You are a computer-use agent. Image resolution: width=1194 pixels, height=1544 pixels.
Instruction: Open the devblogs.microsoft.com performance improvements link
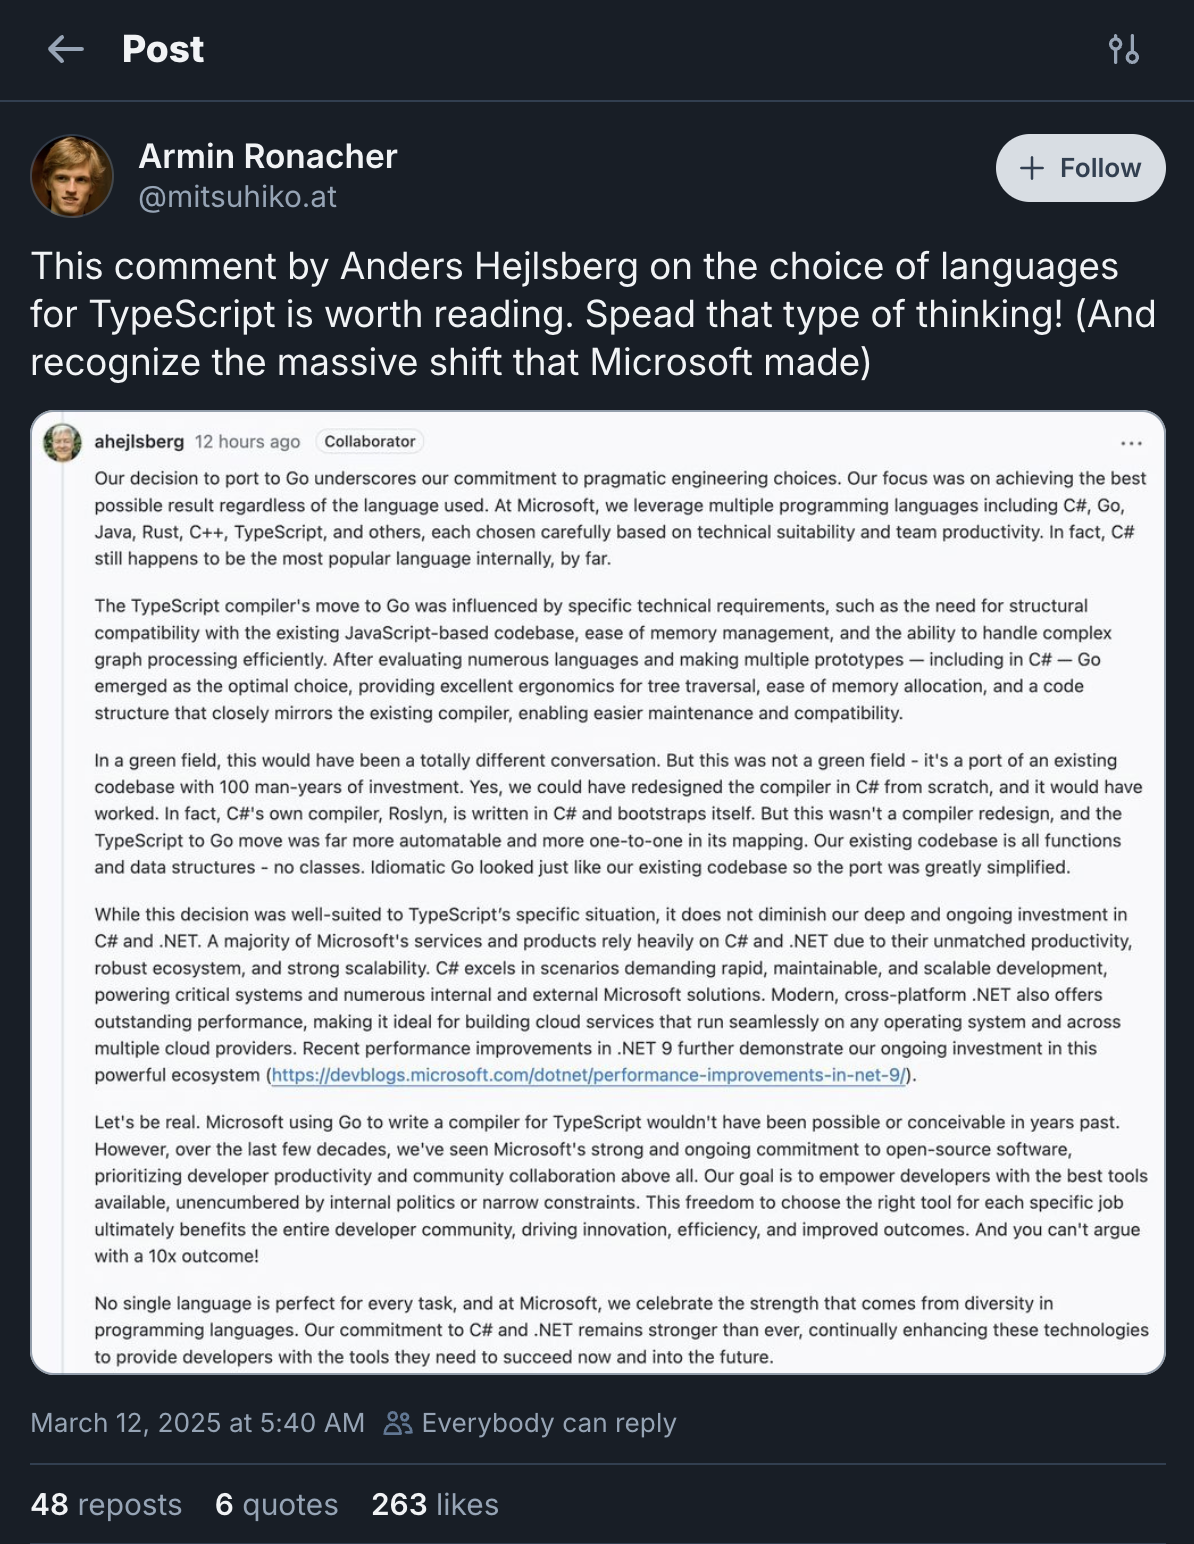tap(588, 1075)
